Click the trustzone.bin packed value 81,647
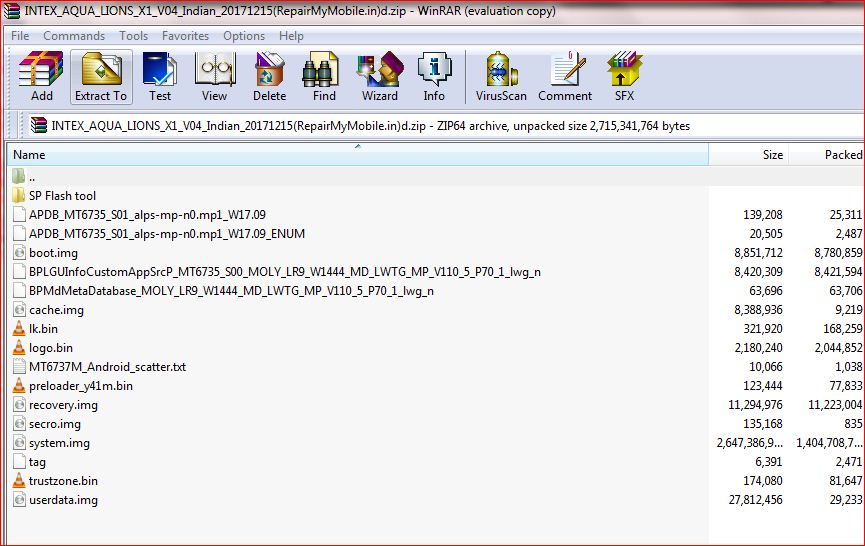The height and width of the screenshot is (546, 865). pyautogui.click(x=846, y=481)
